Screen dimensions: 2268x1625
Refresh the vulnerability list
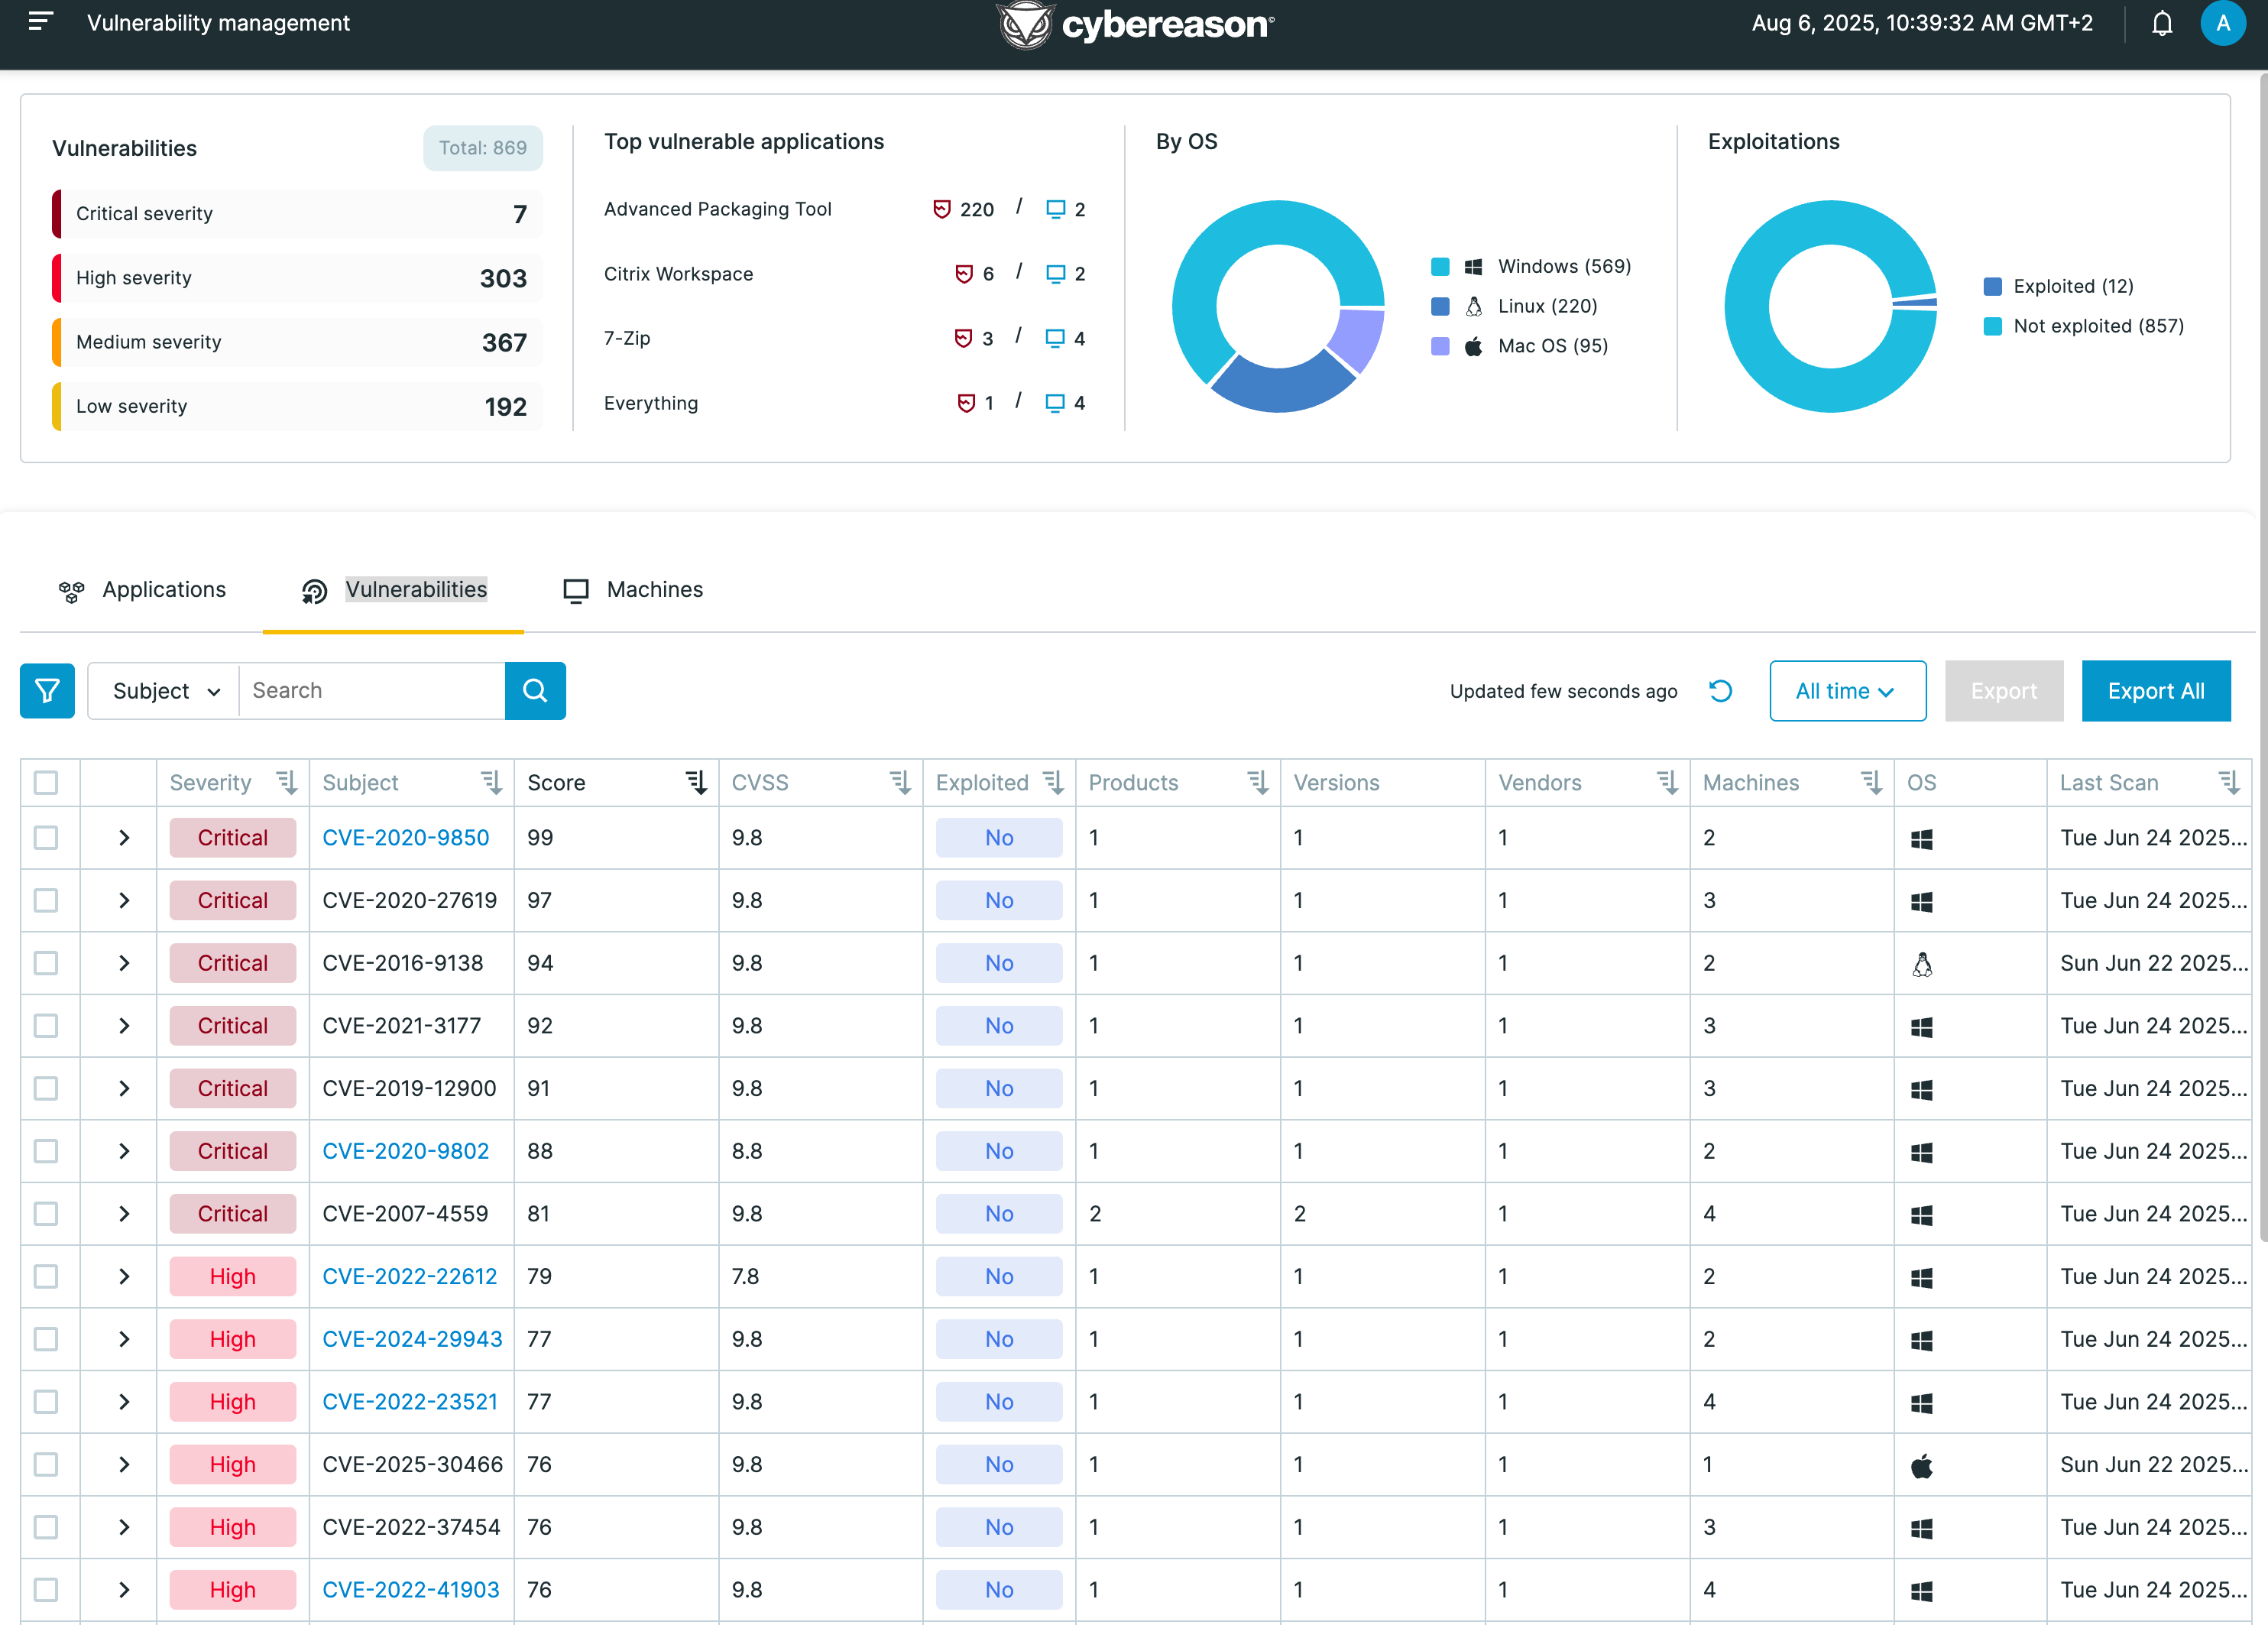pyautogui.click(x=1720, y=691)
